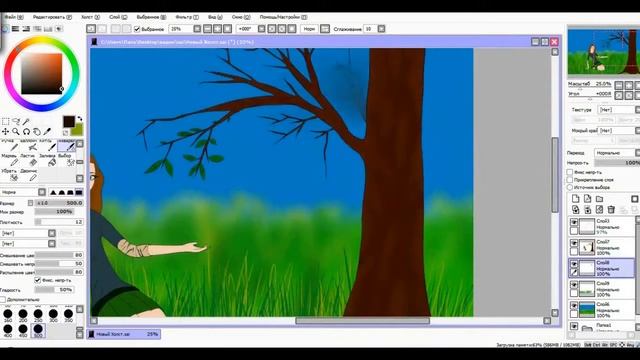Viewport: 640px width, 360px height.
Task: Click the foreground dark brown color swatch
Action: (x=69, y=121)
